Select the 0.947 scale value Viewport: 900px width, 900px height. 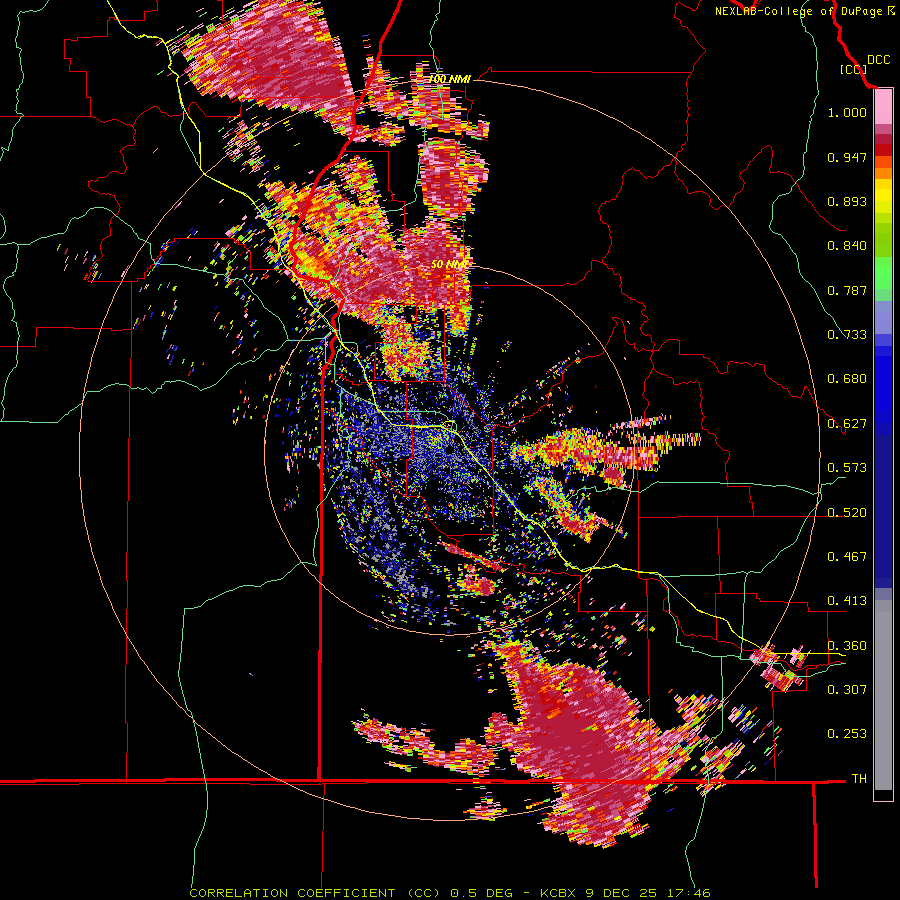tap(847, 157)
